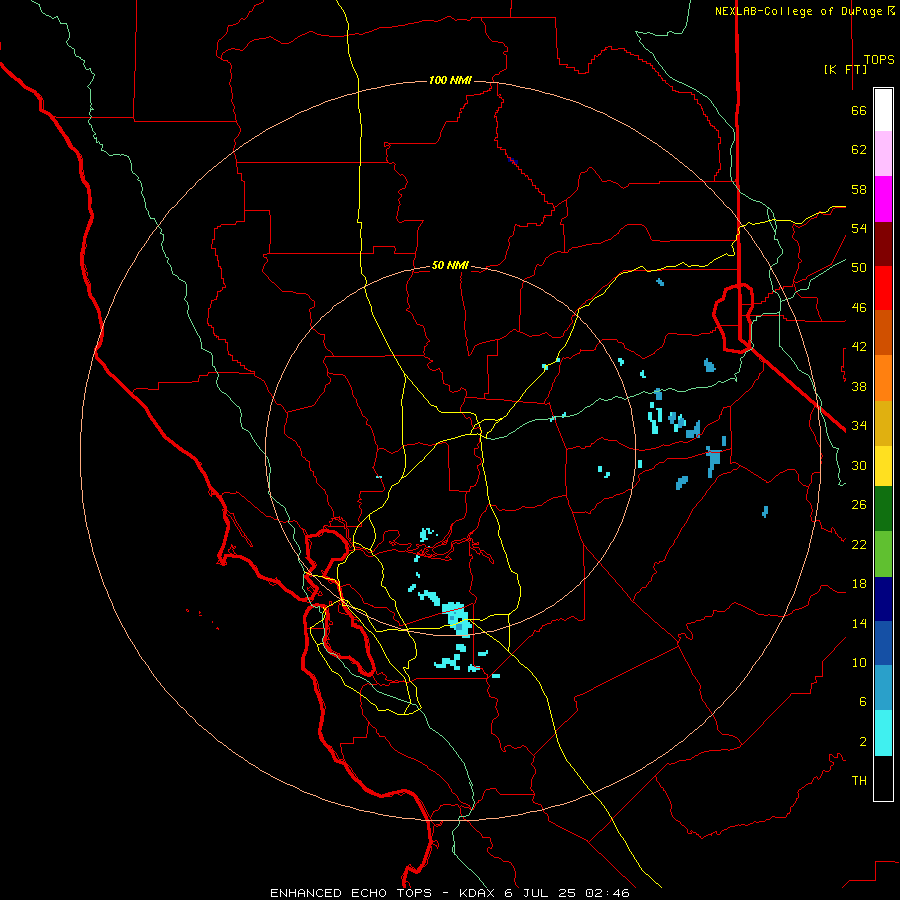Click the medium blue 14 K FT swatch
Screen dimensions: 900x900
click(883, 643)
